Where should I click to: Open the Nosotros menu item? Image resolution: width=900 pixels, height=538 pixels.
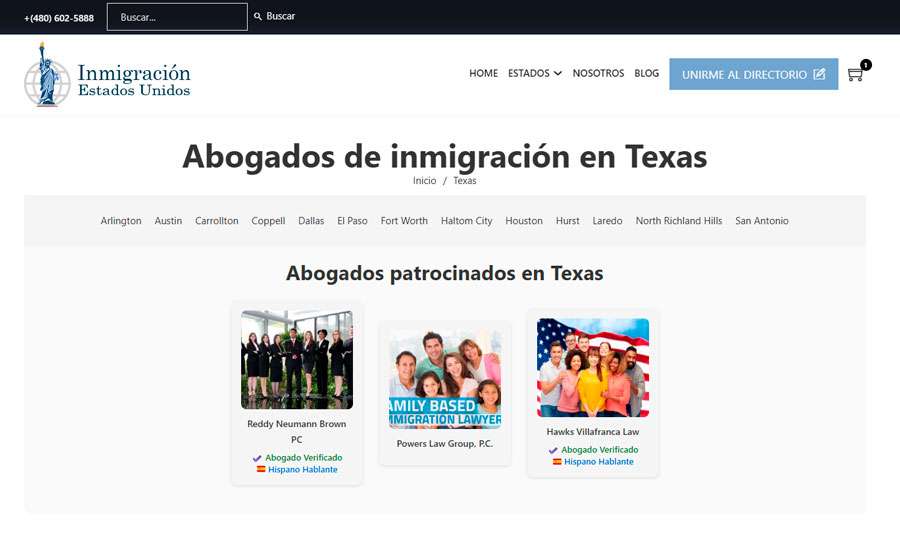point(598,73)
